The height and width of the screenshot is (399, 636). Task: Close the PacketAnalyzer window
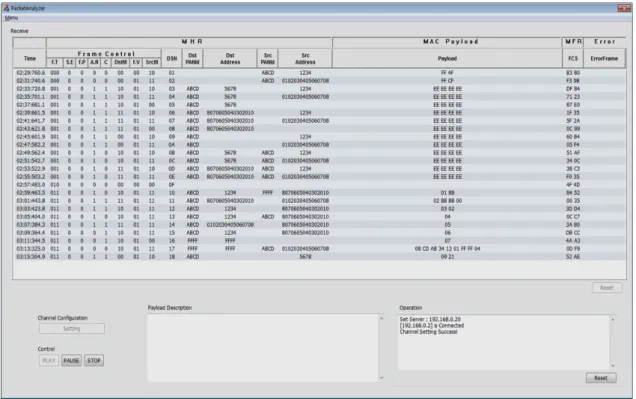tap(624, 8)
